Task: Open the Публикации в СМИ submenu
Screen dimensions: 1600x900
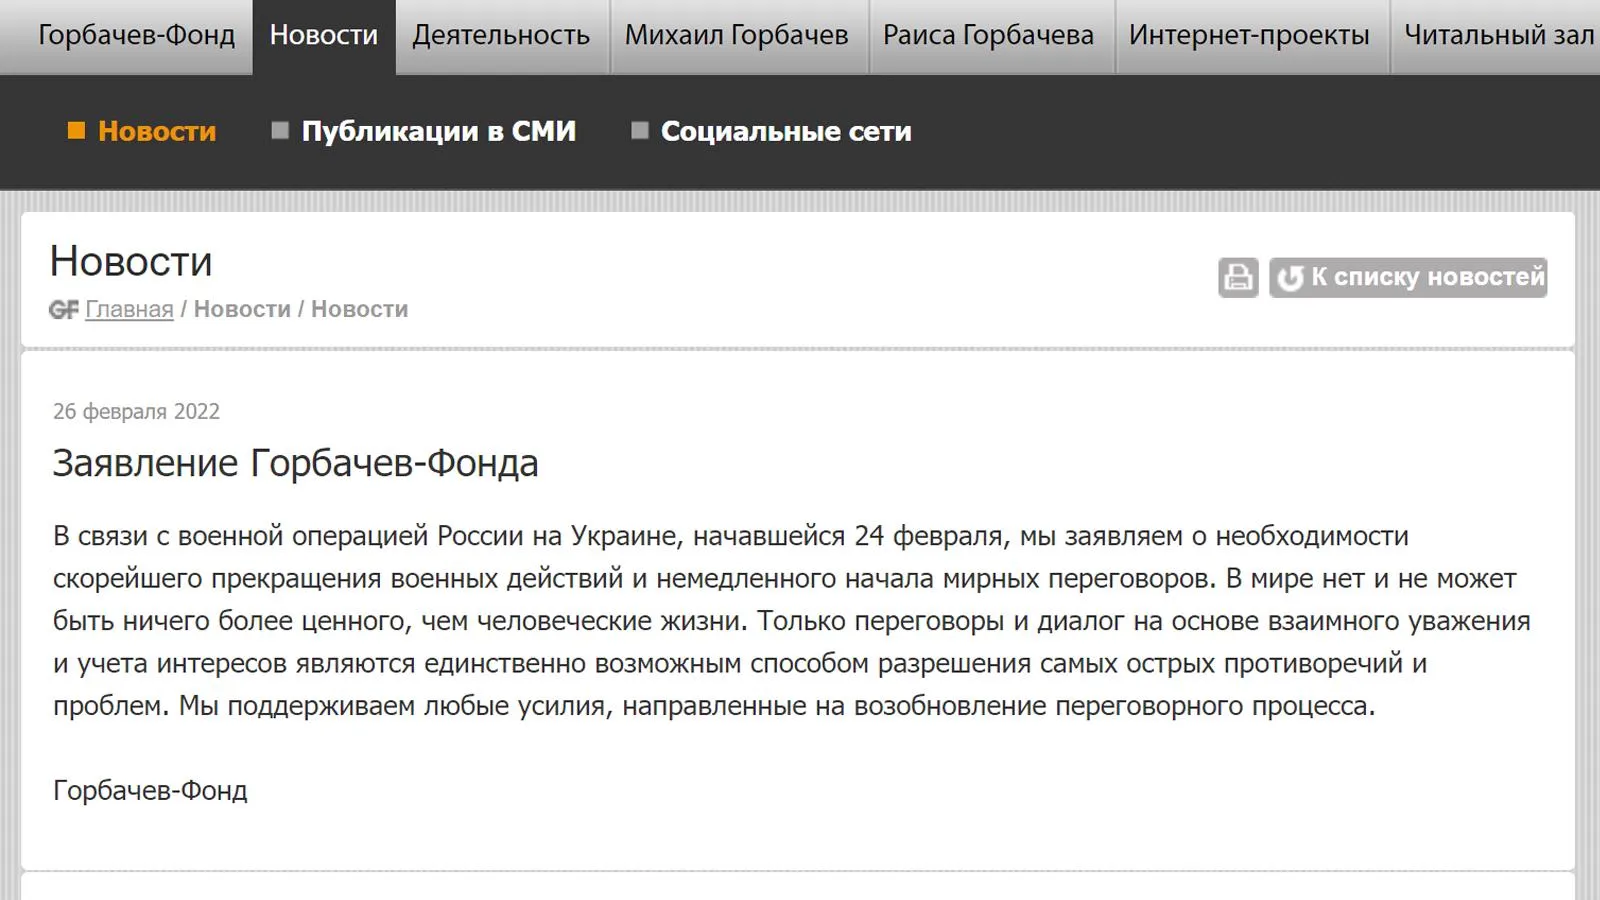Action: tap(439, 131)
